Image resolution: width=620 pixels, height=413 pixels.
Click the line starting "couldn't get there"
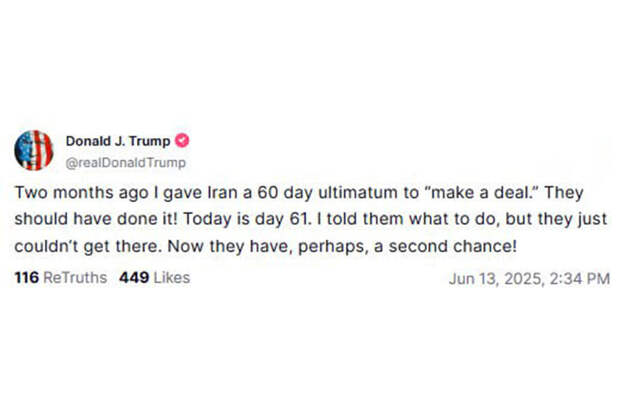(x=266, y=246)
